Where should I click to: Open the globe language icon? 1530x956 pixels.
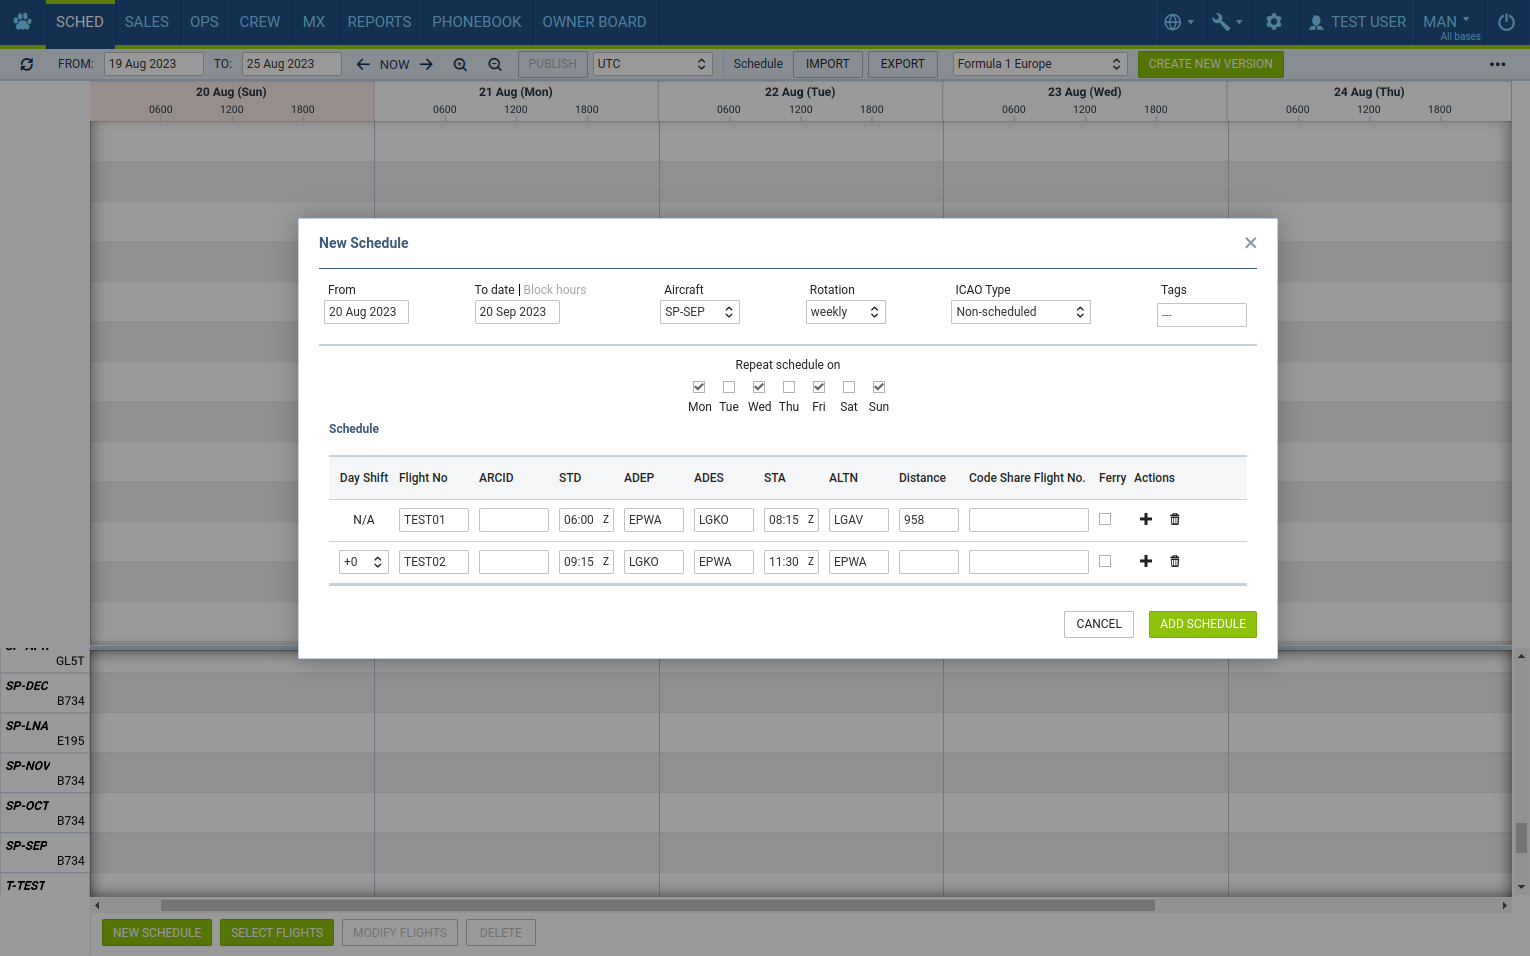pyautogui.click(x=1175, y=21)
